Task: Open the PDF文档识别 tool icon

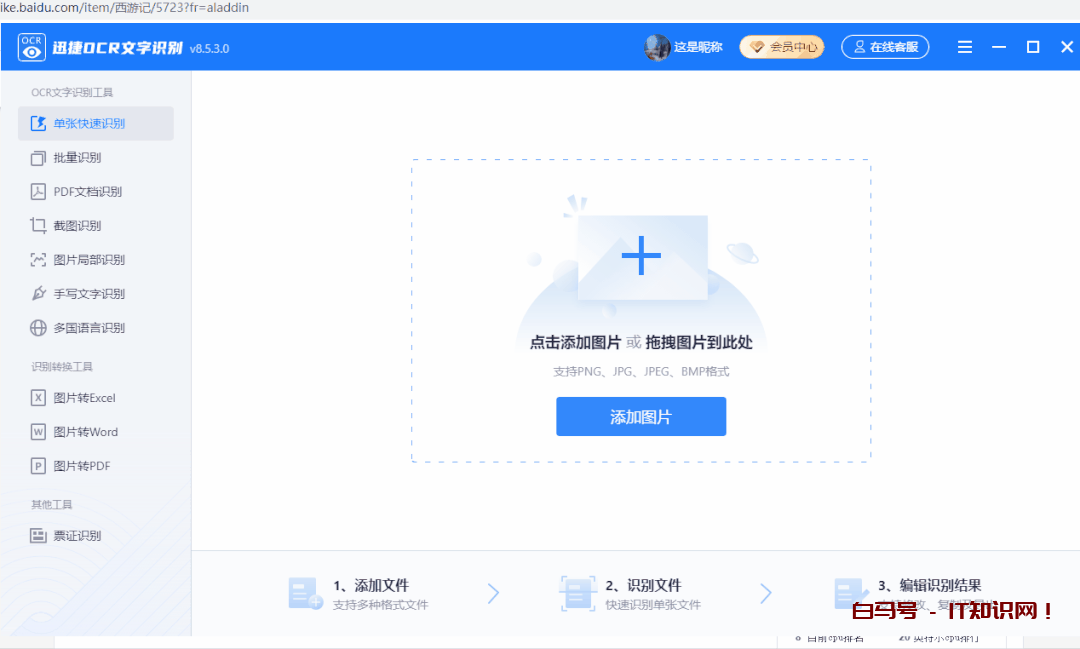Action: click(x=38, y=192)
